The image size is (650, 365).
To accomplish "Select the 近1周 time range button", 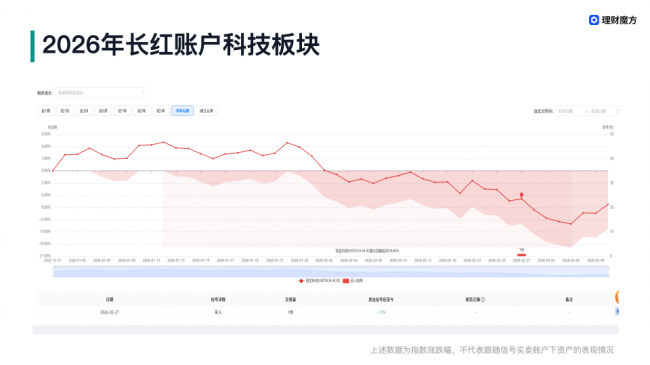I will click(46, 111).
